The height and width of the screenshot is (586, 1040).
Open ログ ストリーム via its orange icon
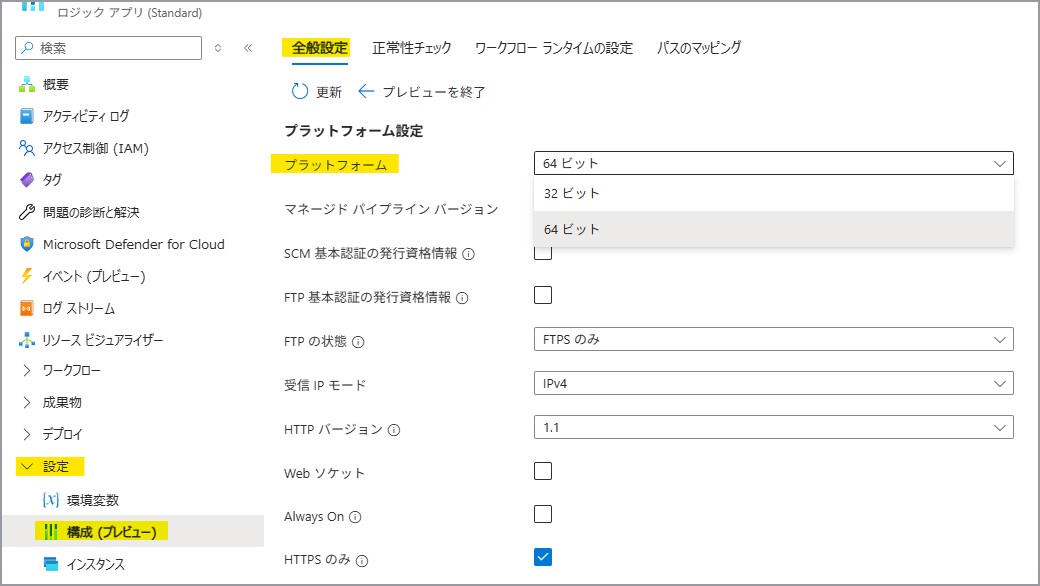point(27,308)
